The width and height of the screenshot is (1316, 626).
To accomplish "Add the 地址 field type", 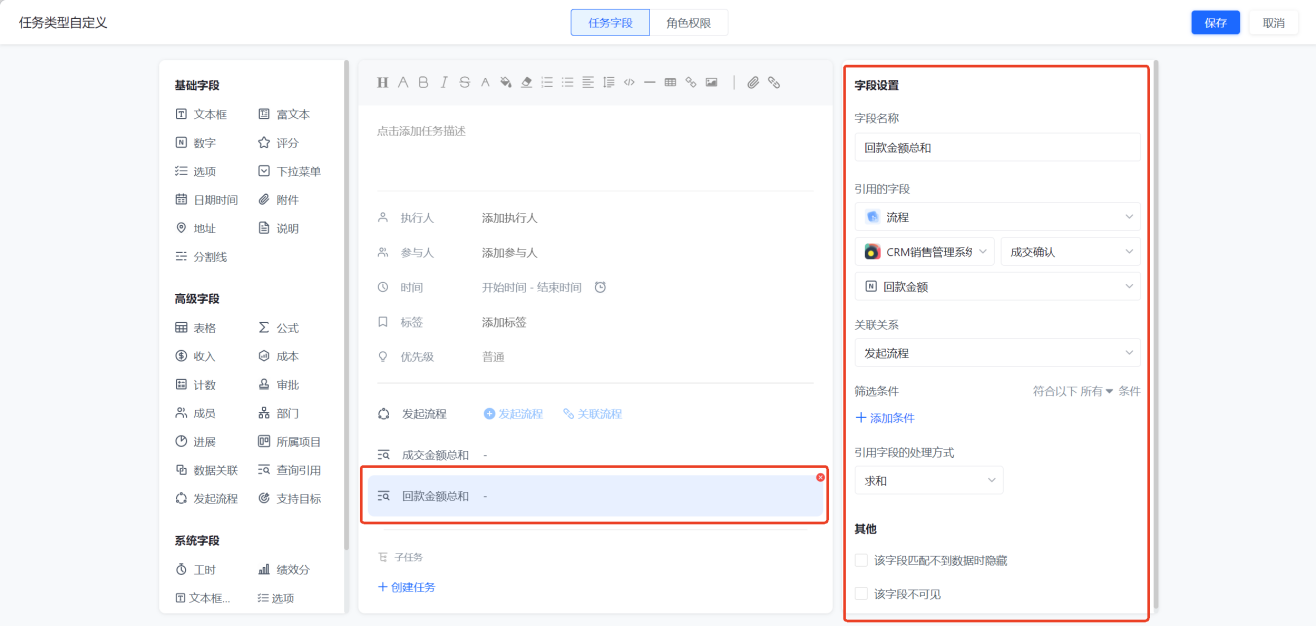I will coord(195,228).
